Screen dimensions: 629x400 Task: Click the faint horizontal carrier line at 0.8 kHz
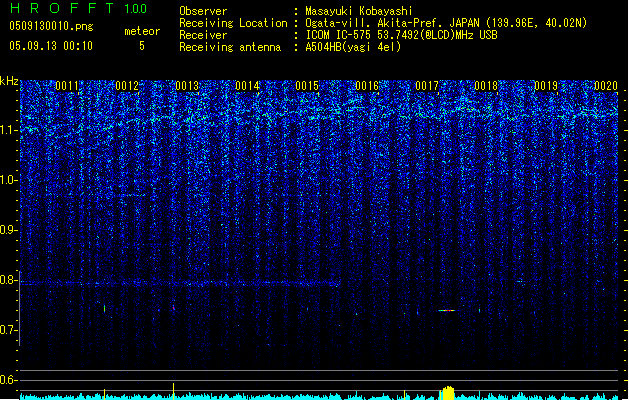pos(180,283)
